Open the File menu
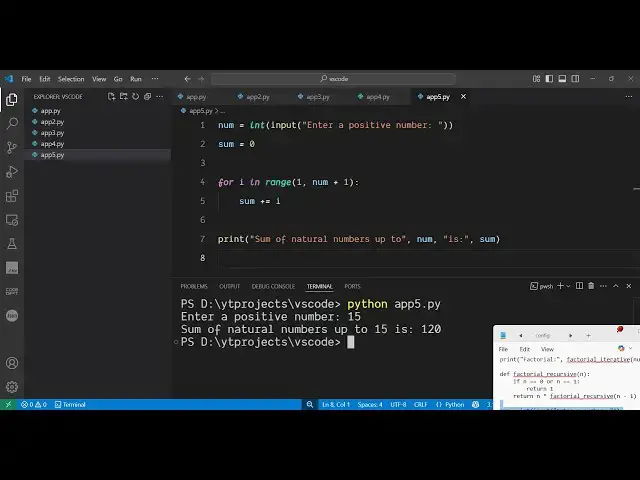640x480 pixels. 27,79
